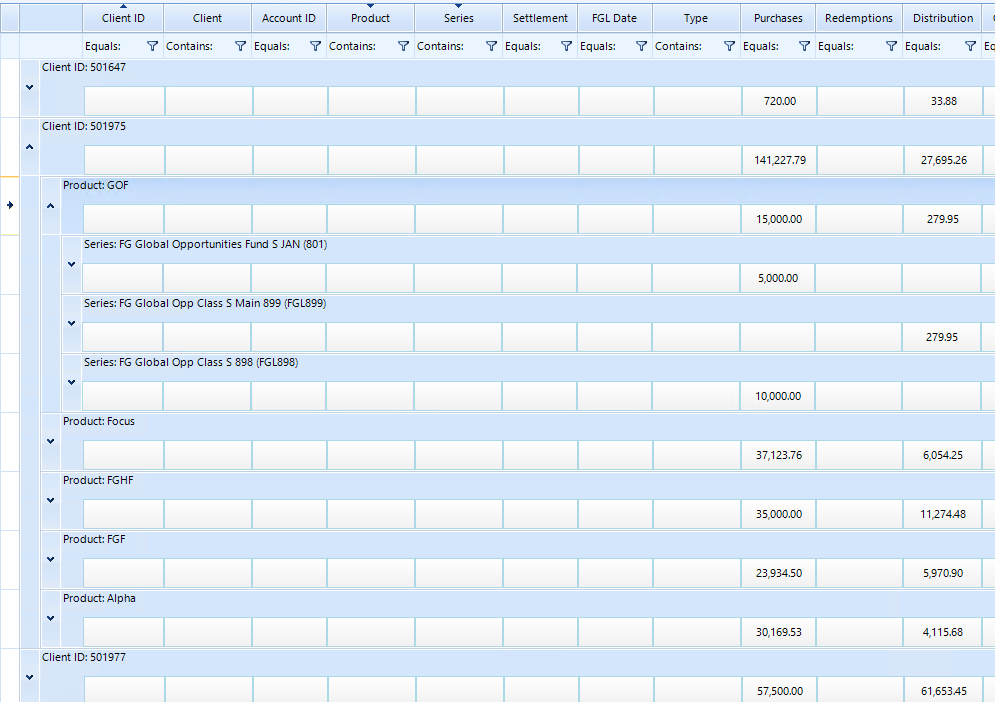Select the 6,054.25 Focus distribution cell

[x=942, y=455]
